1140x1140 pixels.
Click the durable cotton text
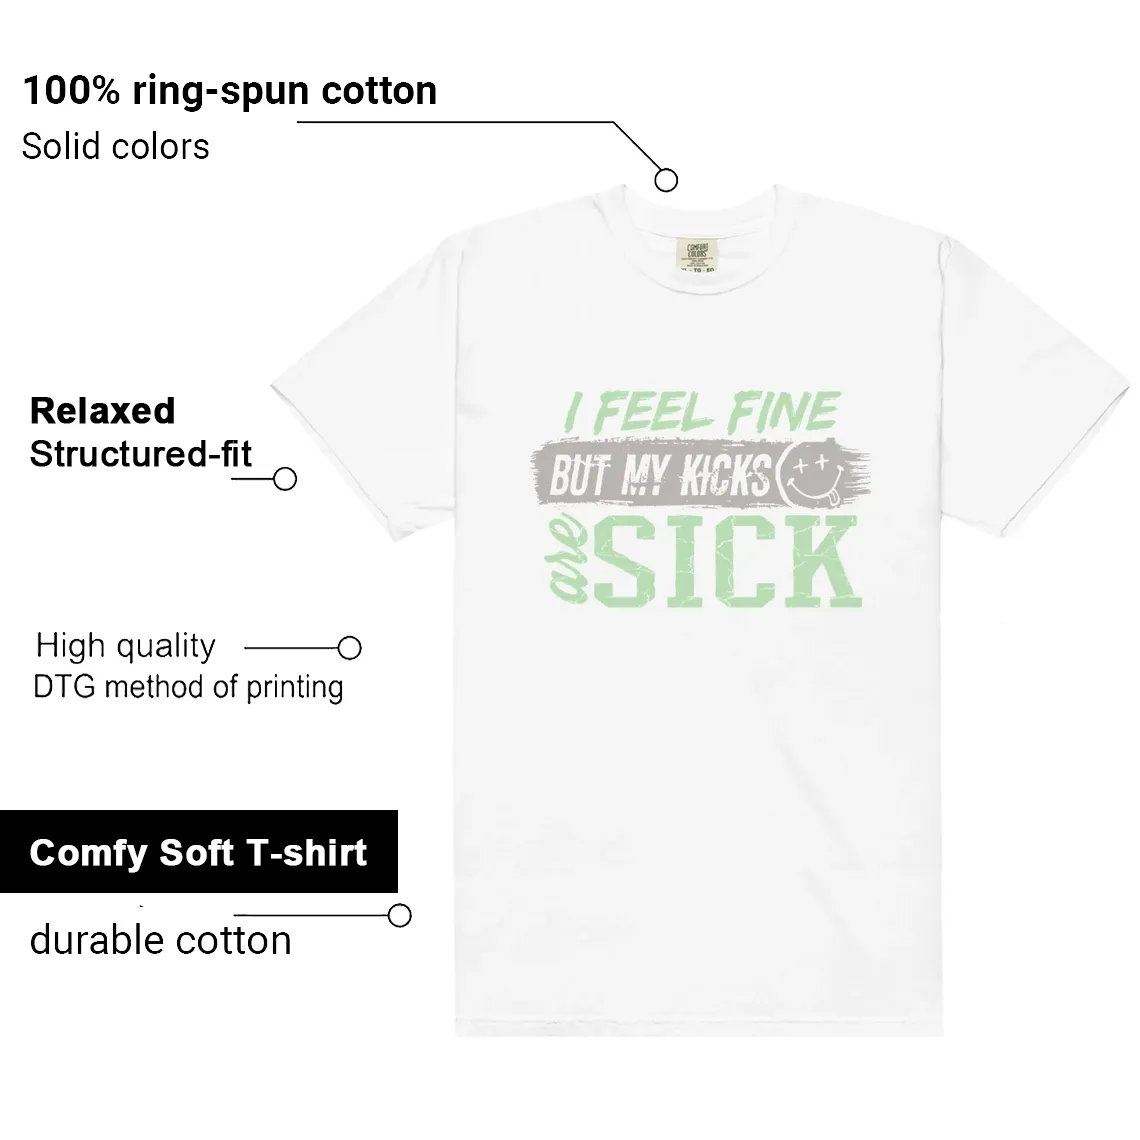tap(161, 940)
